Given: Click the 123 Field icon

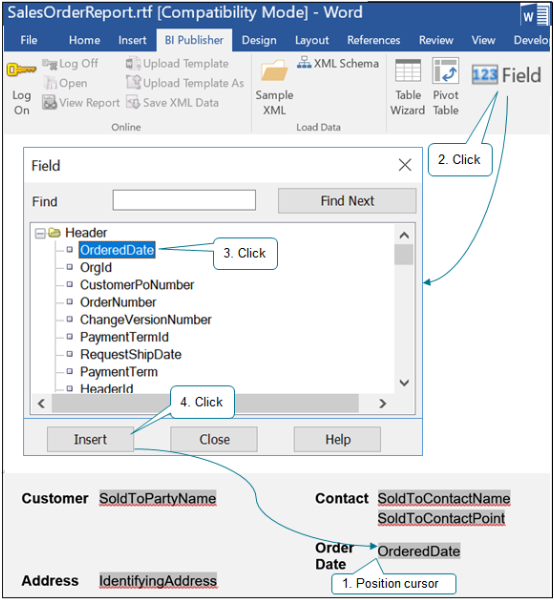Looking at the screenshot, I should pyautogui.click(x=485, y=75).
